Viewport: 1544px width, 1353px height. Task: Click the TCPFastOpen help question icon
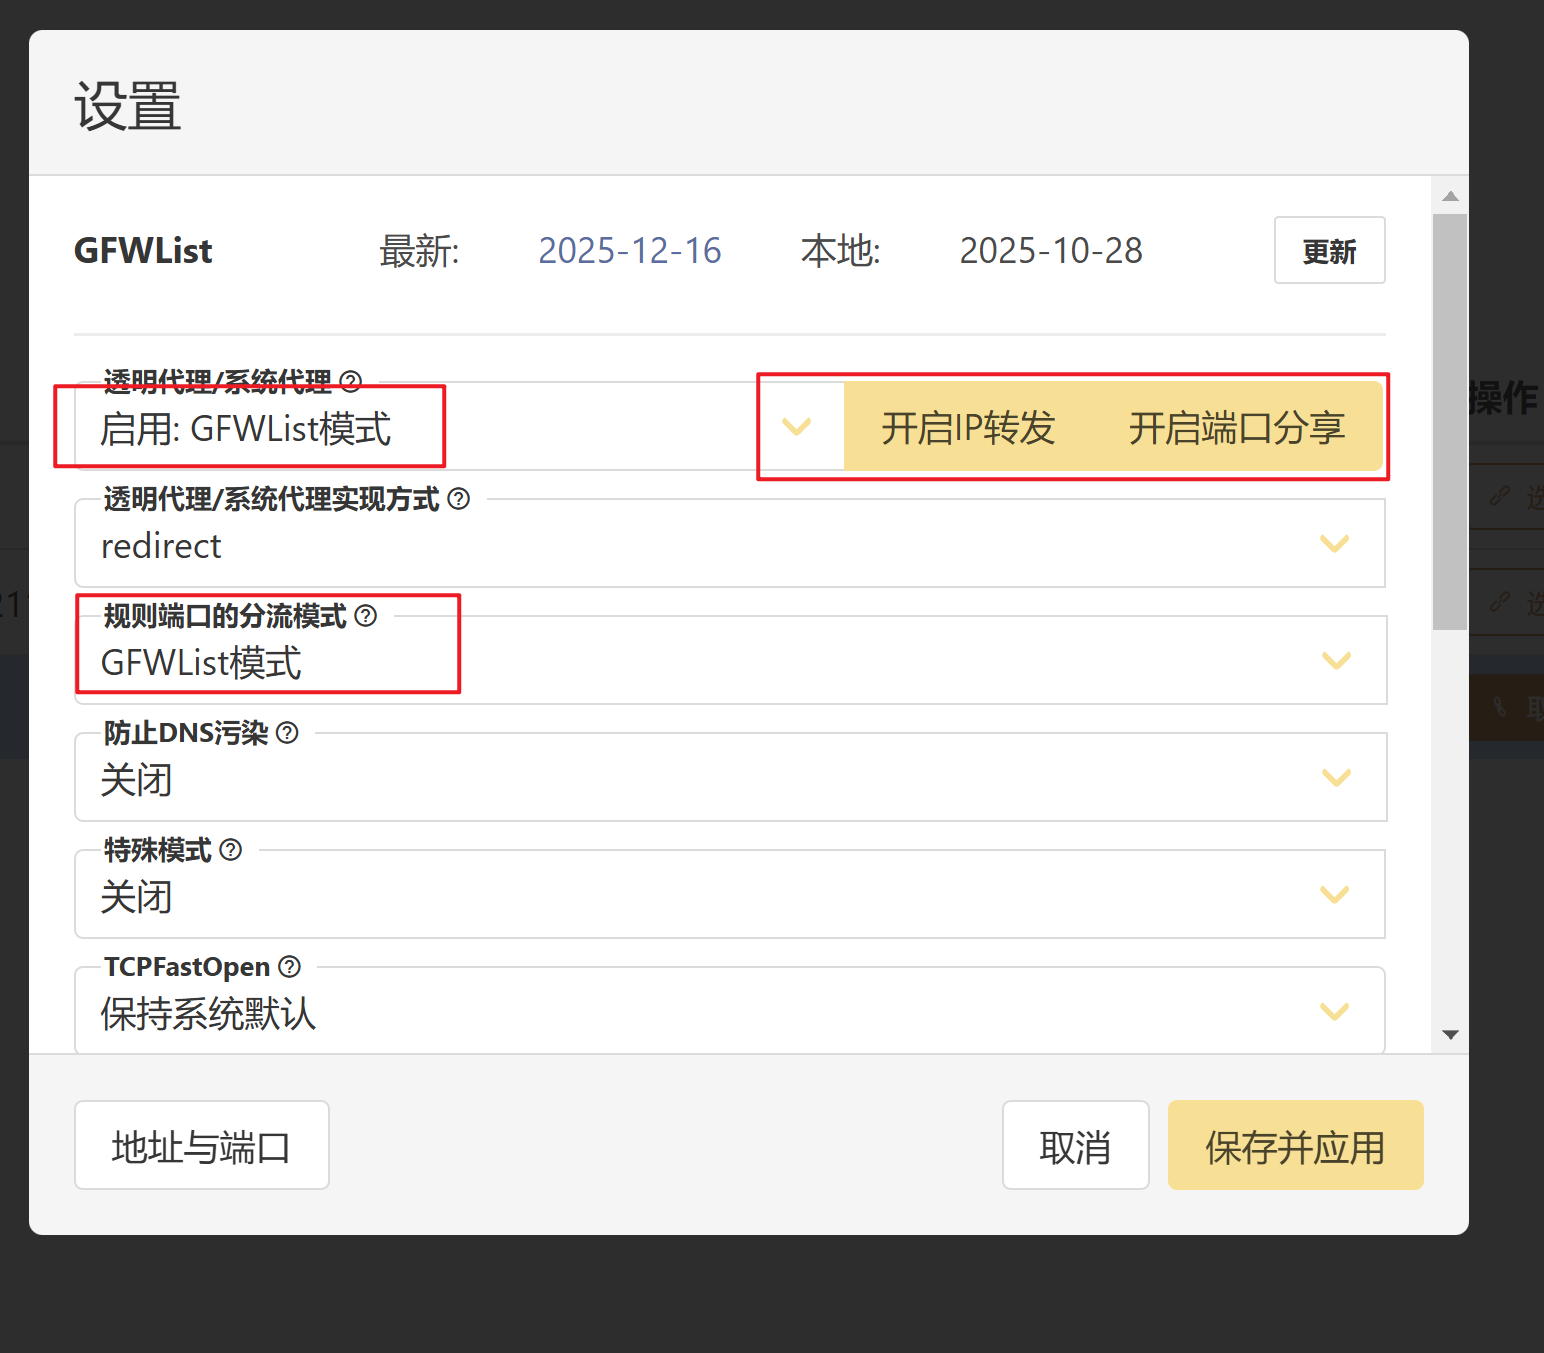click(290, 966)
